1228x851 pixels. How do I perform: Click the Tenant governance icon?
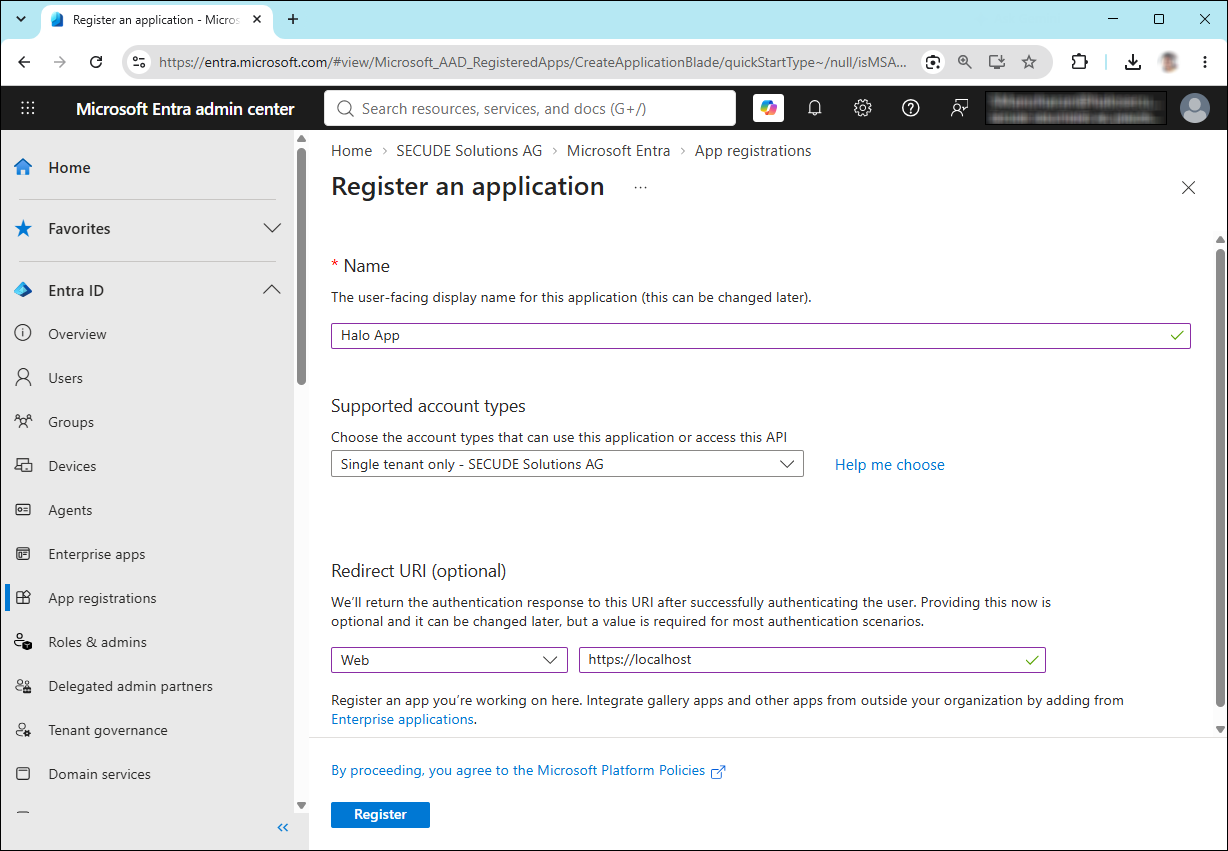23,730
